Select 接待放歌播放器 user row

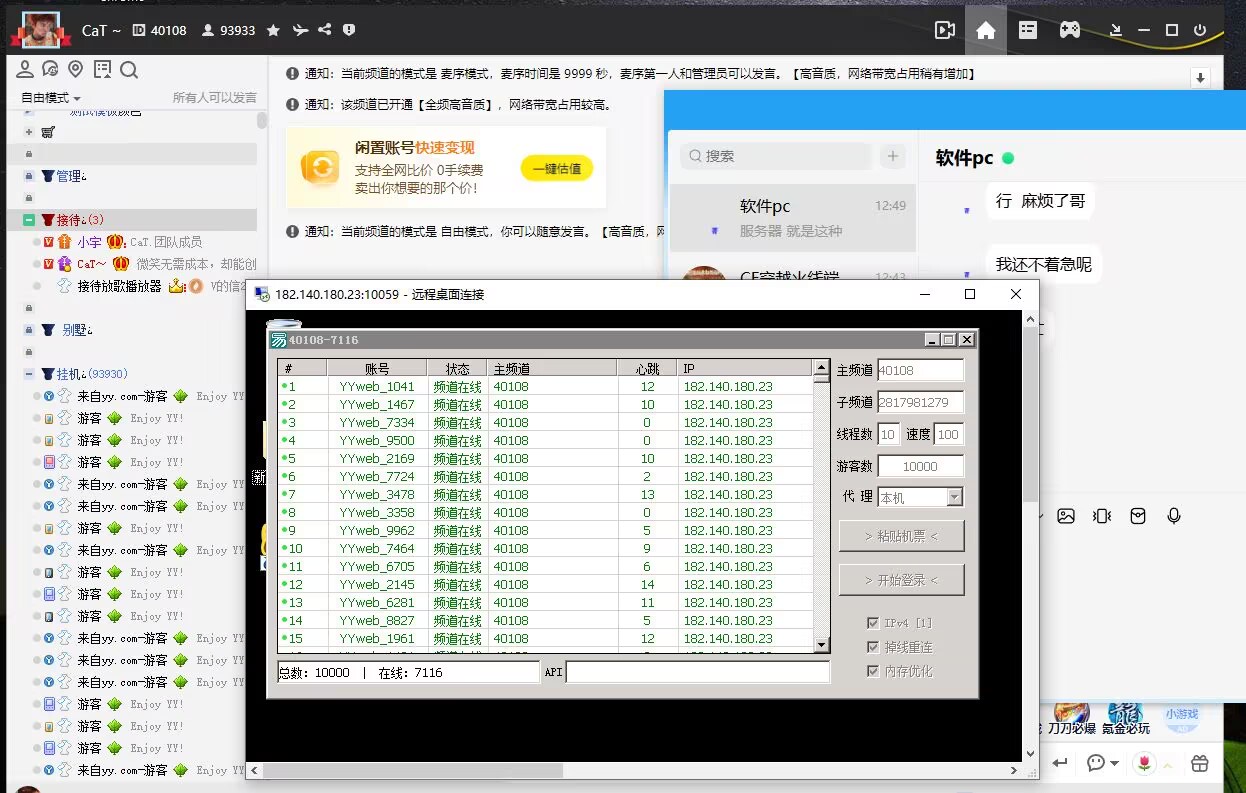pyautogui.click(x=119, y=286)
